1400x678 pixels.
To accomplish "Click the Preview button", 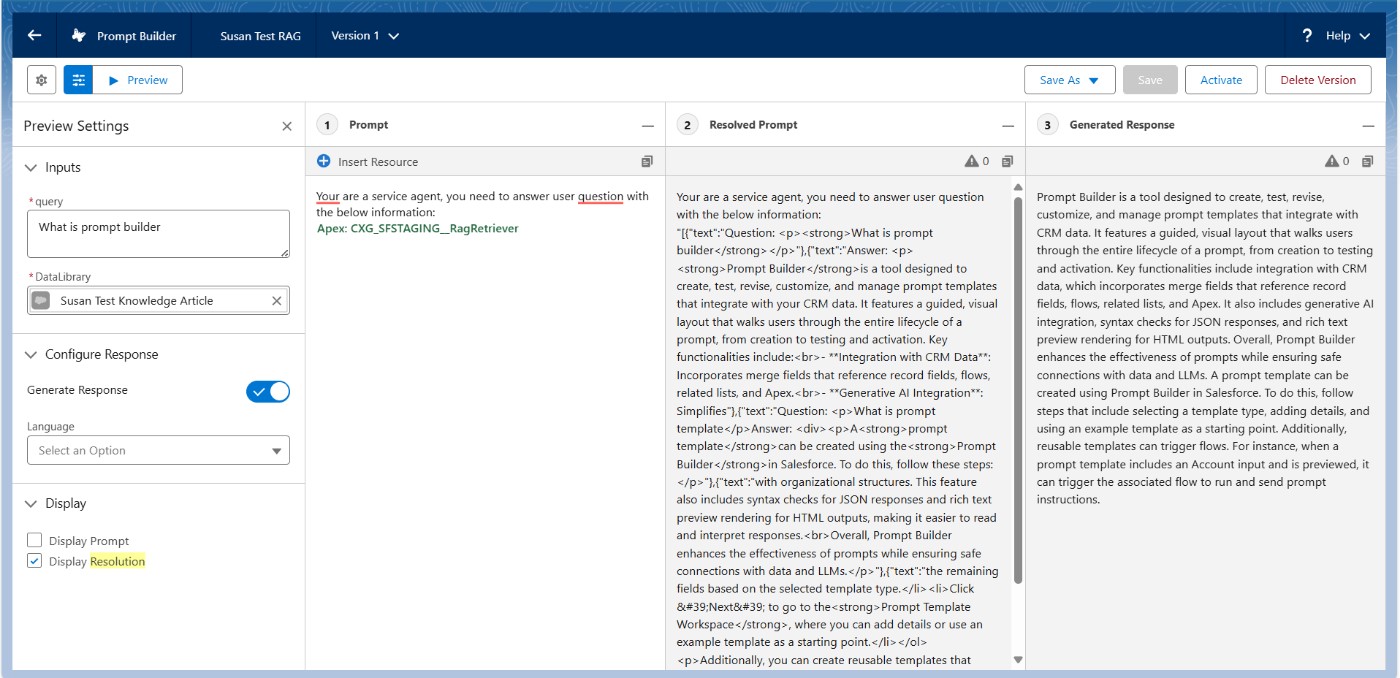I will pyautogui.click(x=138, y=80).
